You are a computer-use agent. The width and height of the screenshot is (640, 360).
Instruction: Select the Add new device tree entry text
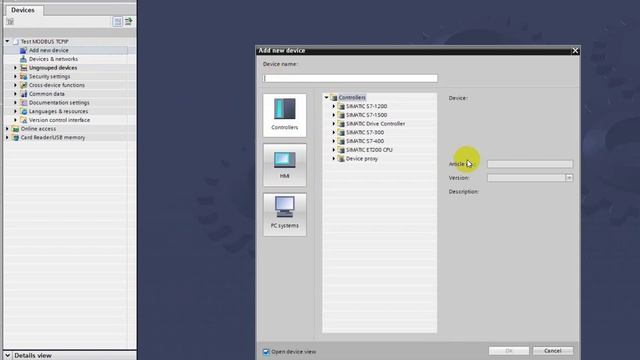[49, 50]
